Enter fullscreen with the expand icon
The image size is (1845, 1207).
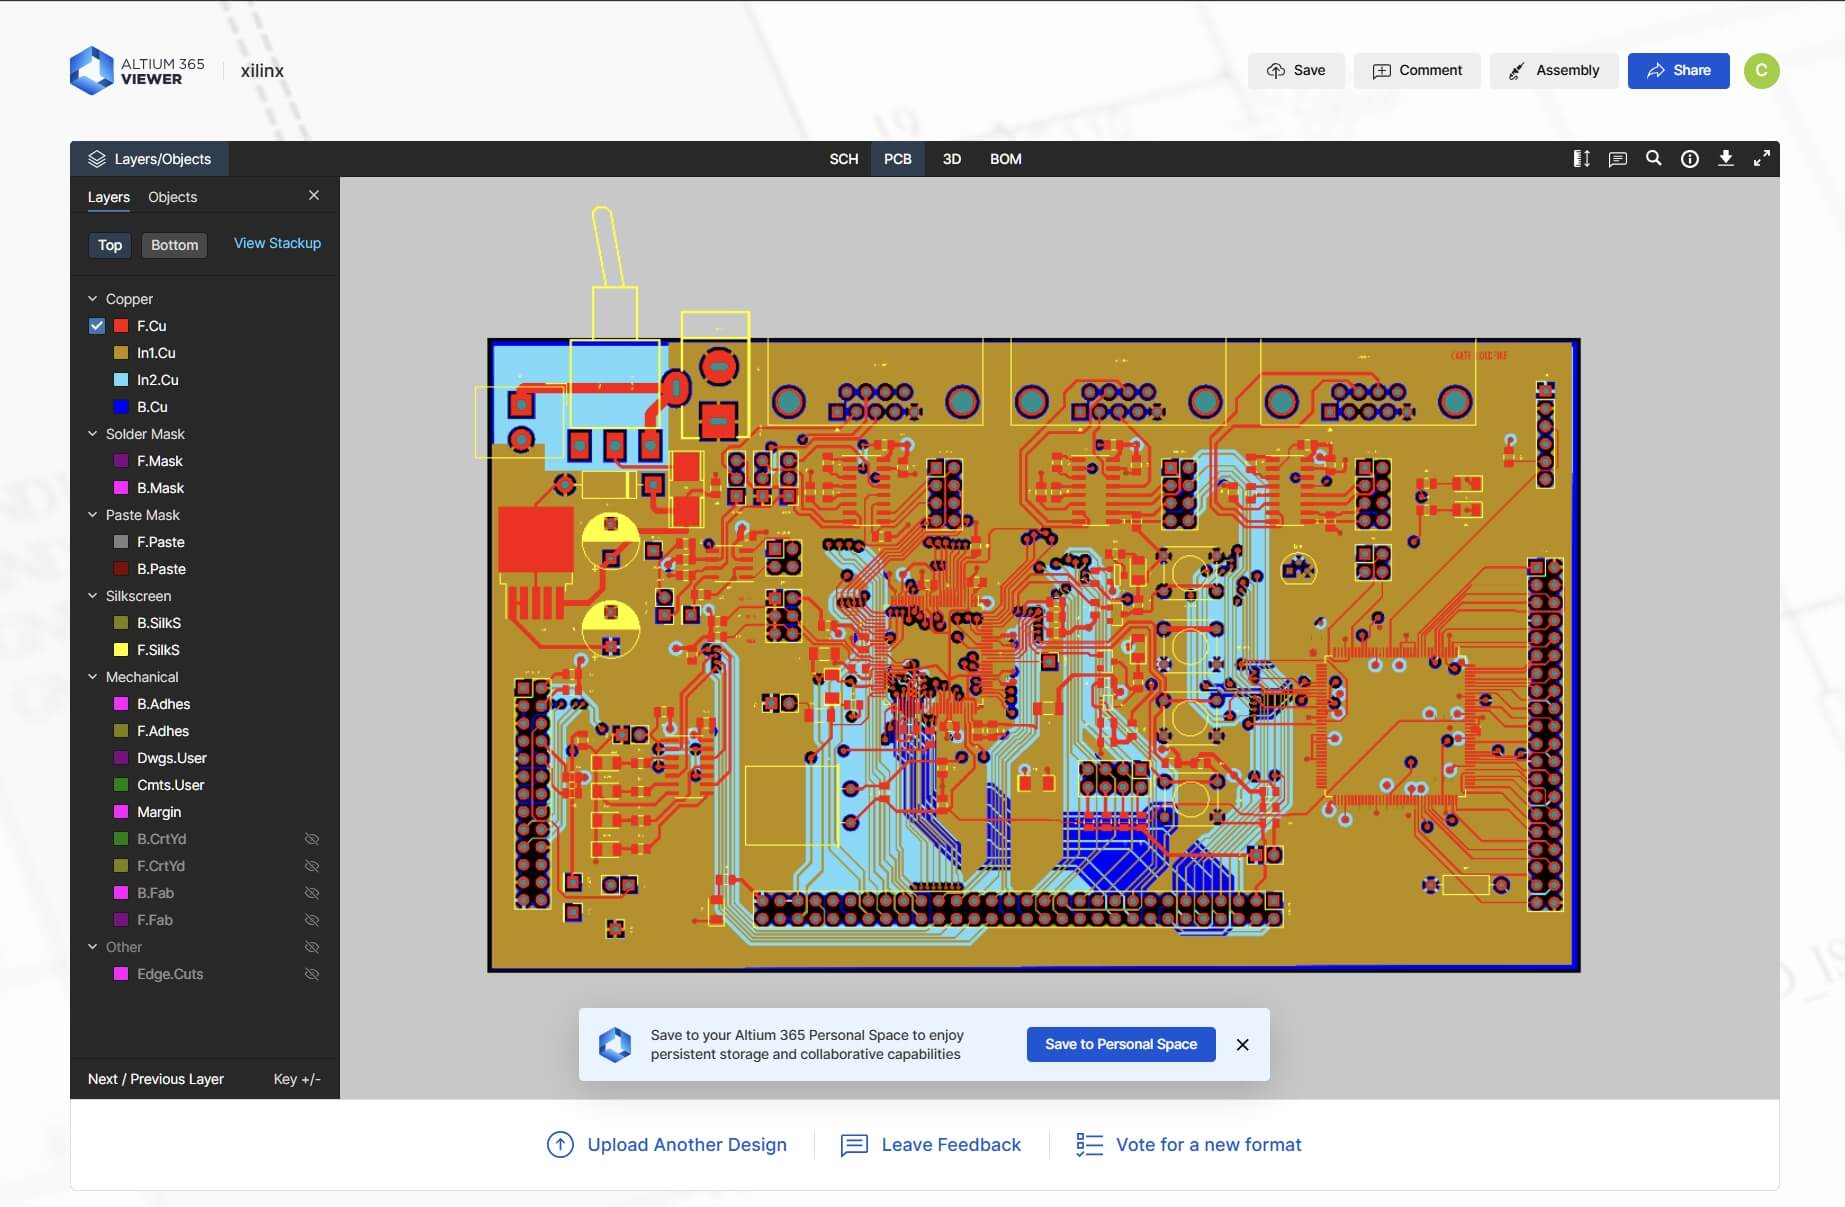point(1761,159)
